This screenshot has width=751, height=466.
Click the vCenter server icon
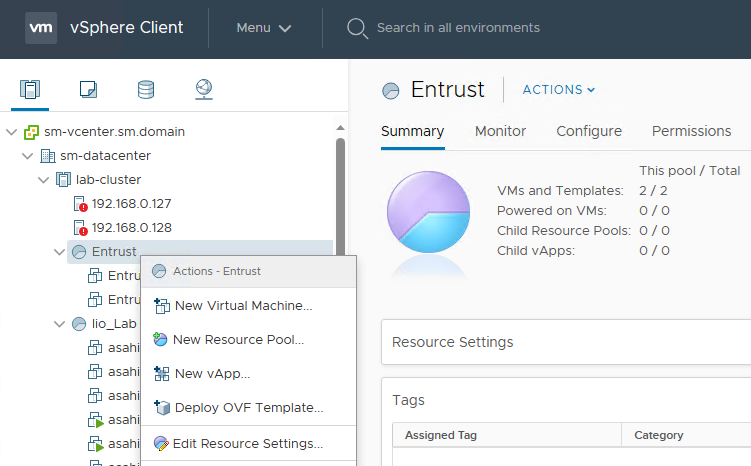click(x=32, y=132)
